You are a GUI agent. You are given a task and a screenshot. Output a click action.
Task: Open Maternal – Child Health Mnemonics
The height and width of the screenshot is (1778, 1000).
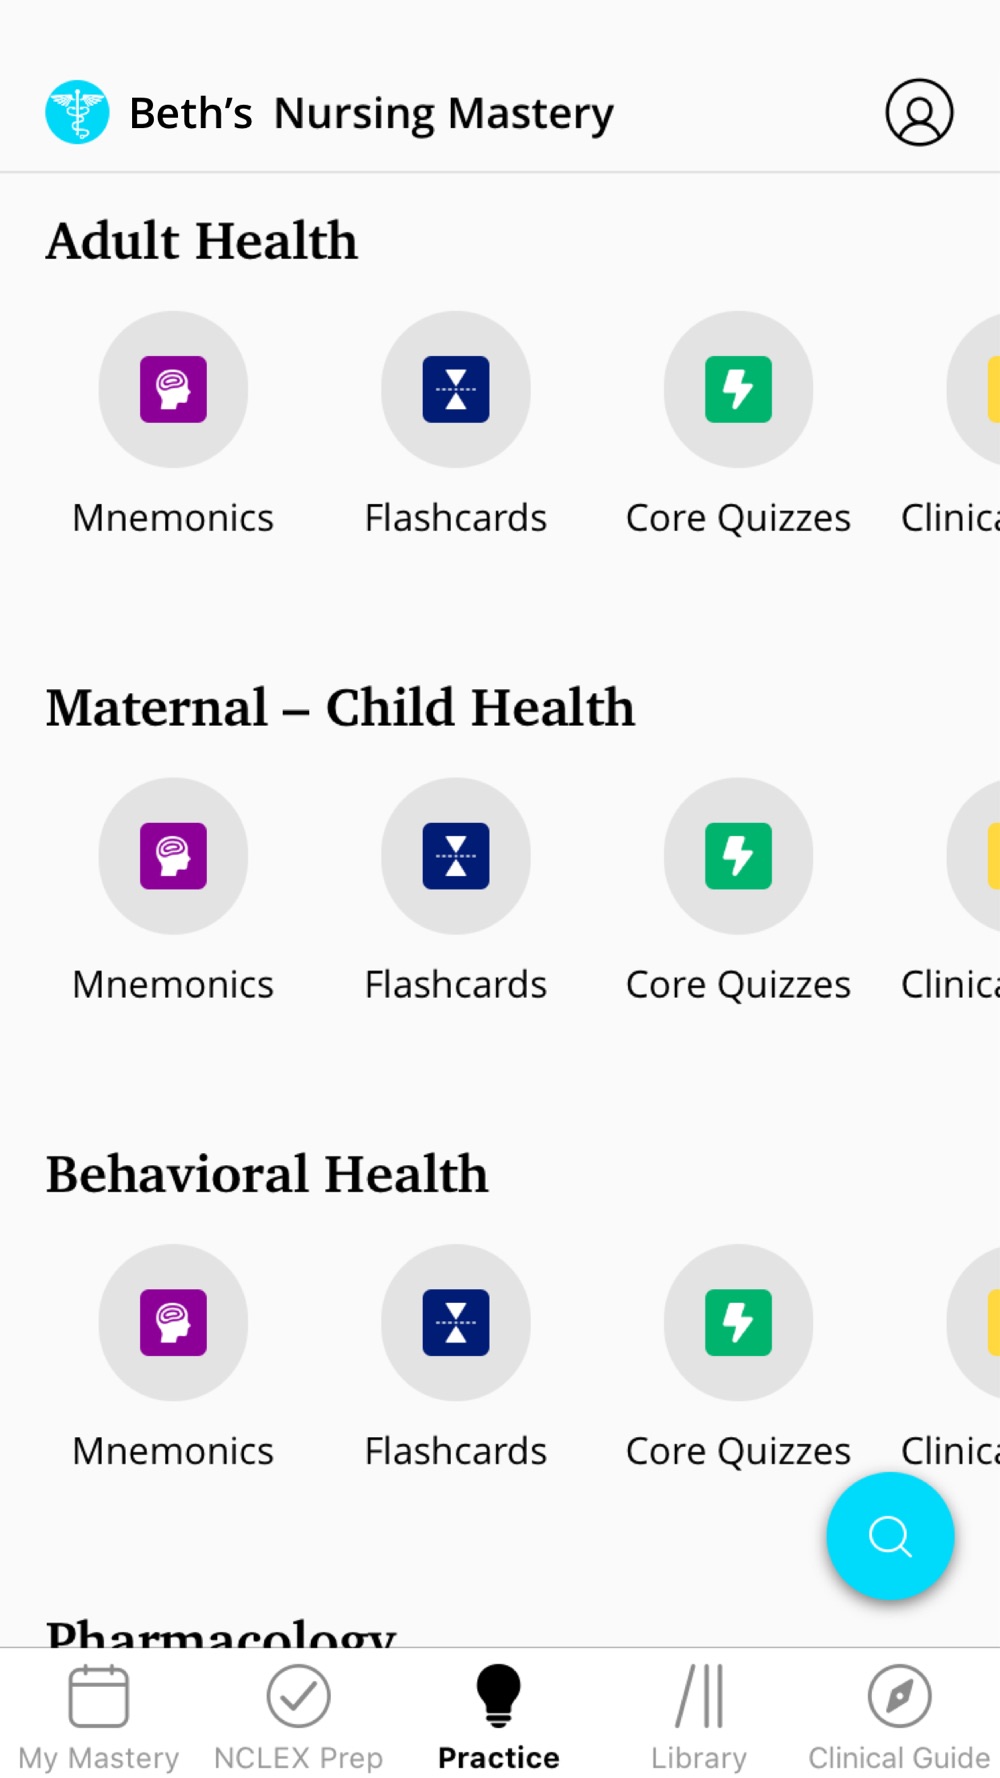click(x=173, y=856)
